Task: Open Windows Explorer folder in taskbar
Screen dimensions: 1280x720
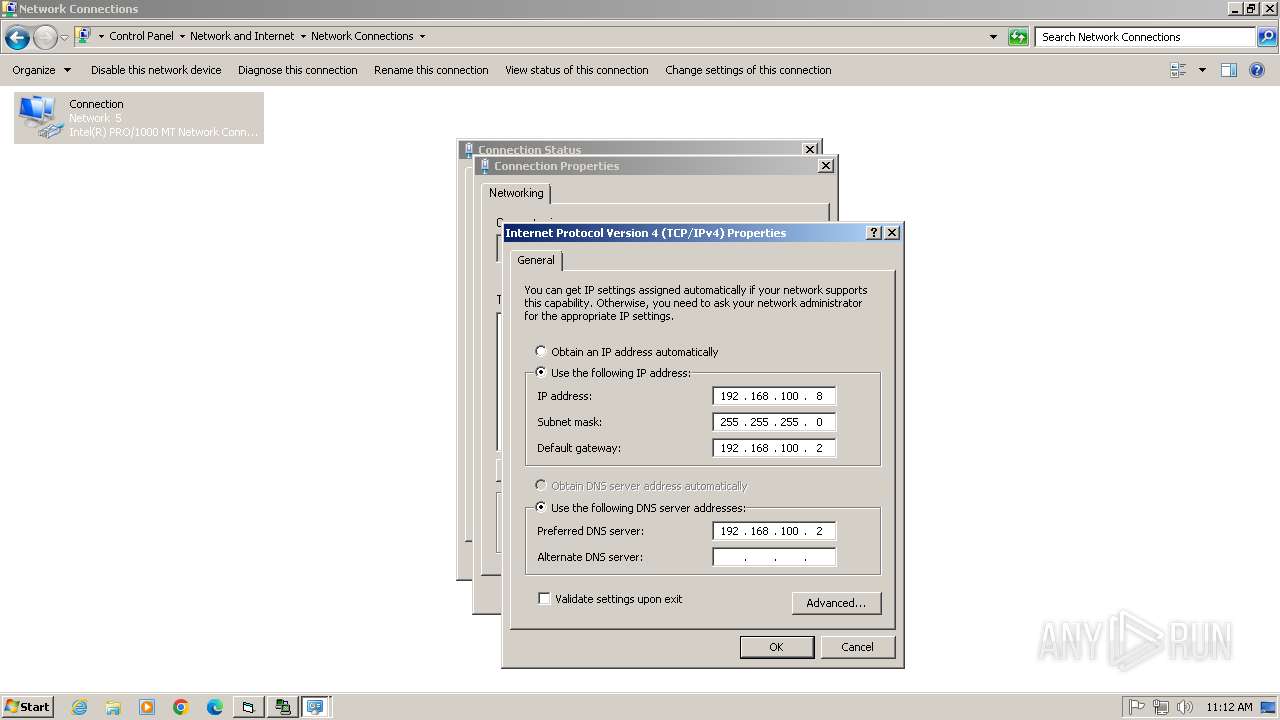Action: [113, 707]
